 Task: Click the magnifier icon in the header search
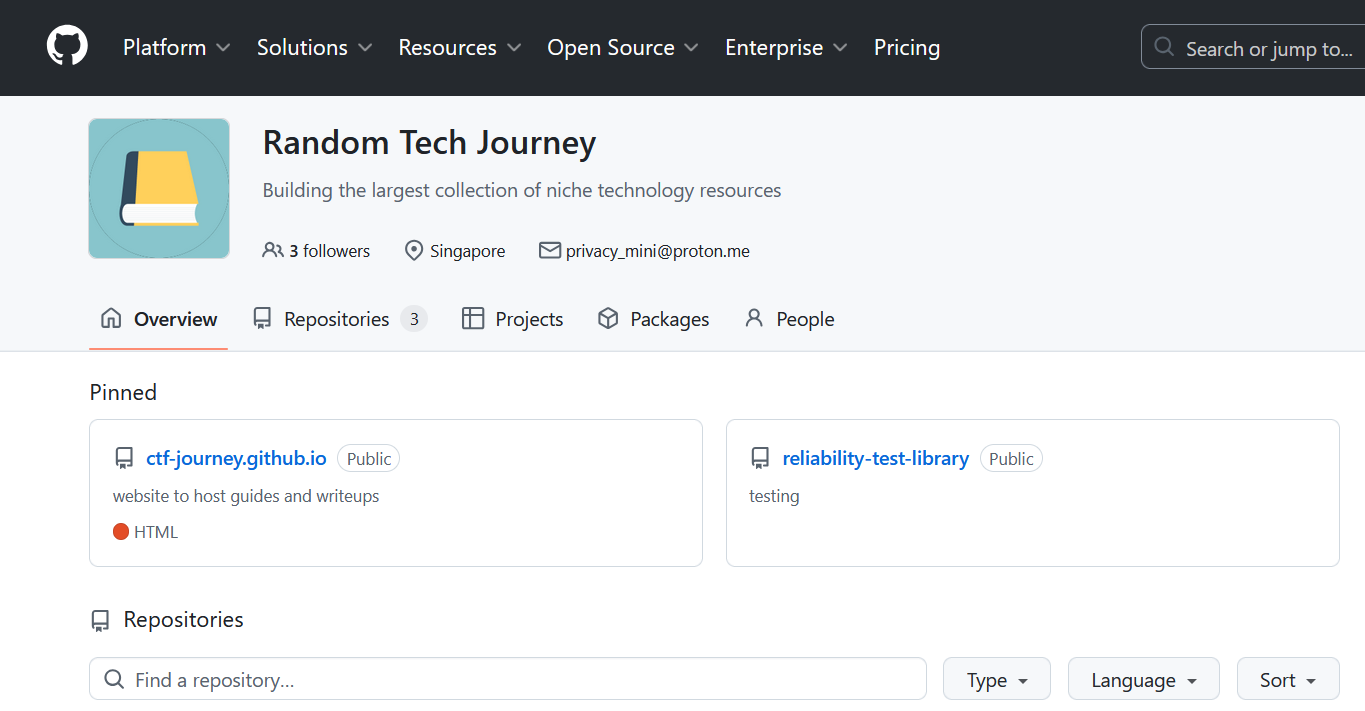pos(1163,47)
